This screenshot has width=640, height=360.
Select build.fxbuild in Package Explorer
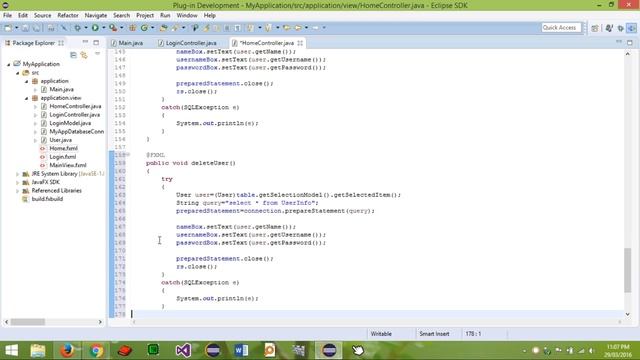[x=47, y=199]
